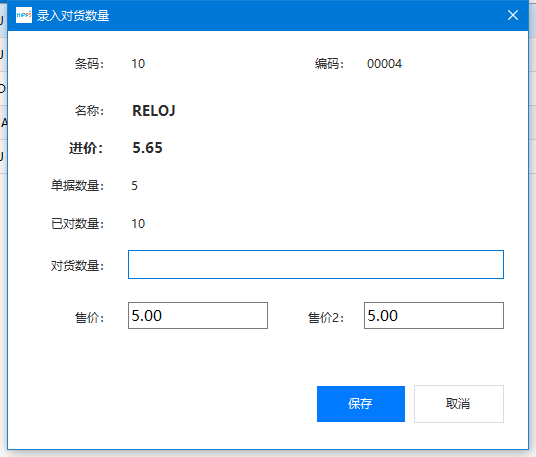Click the 名称 label
Viewport: 536px width, 457px height.
tap(89, 111)
